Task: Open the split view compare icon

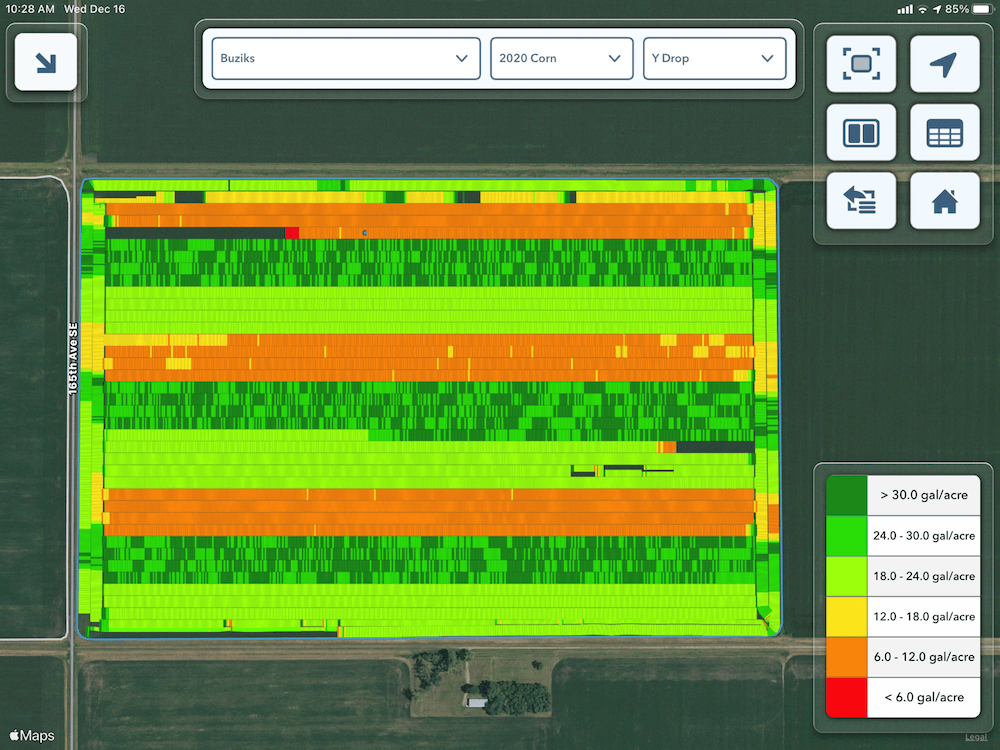Action: 860,132
